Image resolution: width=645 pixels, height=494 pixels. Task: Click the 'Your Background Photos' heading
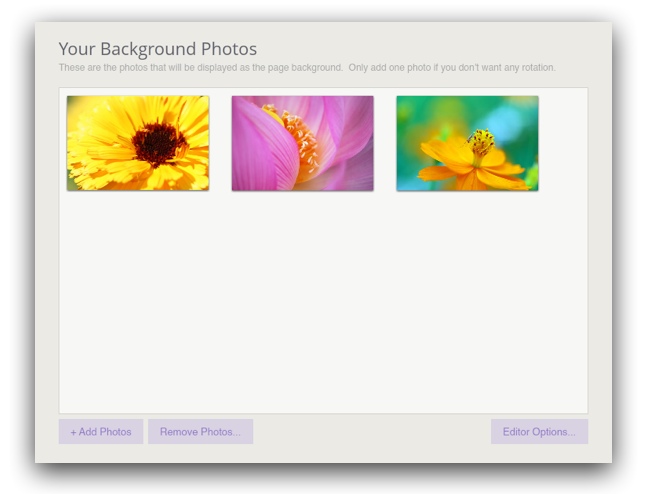tap(157, 49)
